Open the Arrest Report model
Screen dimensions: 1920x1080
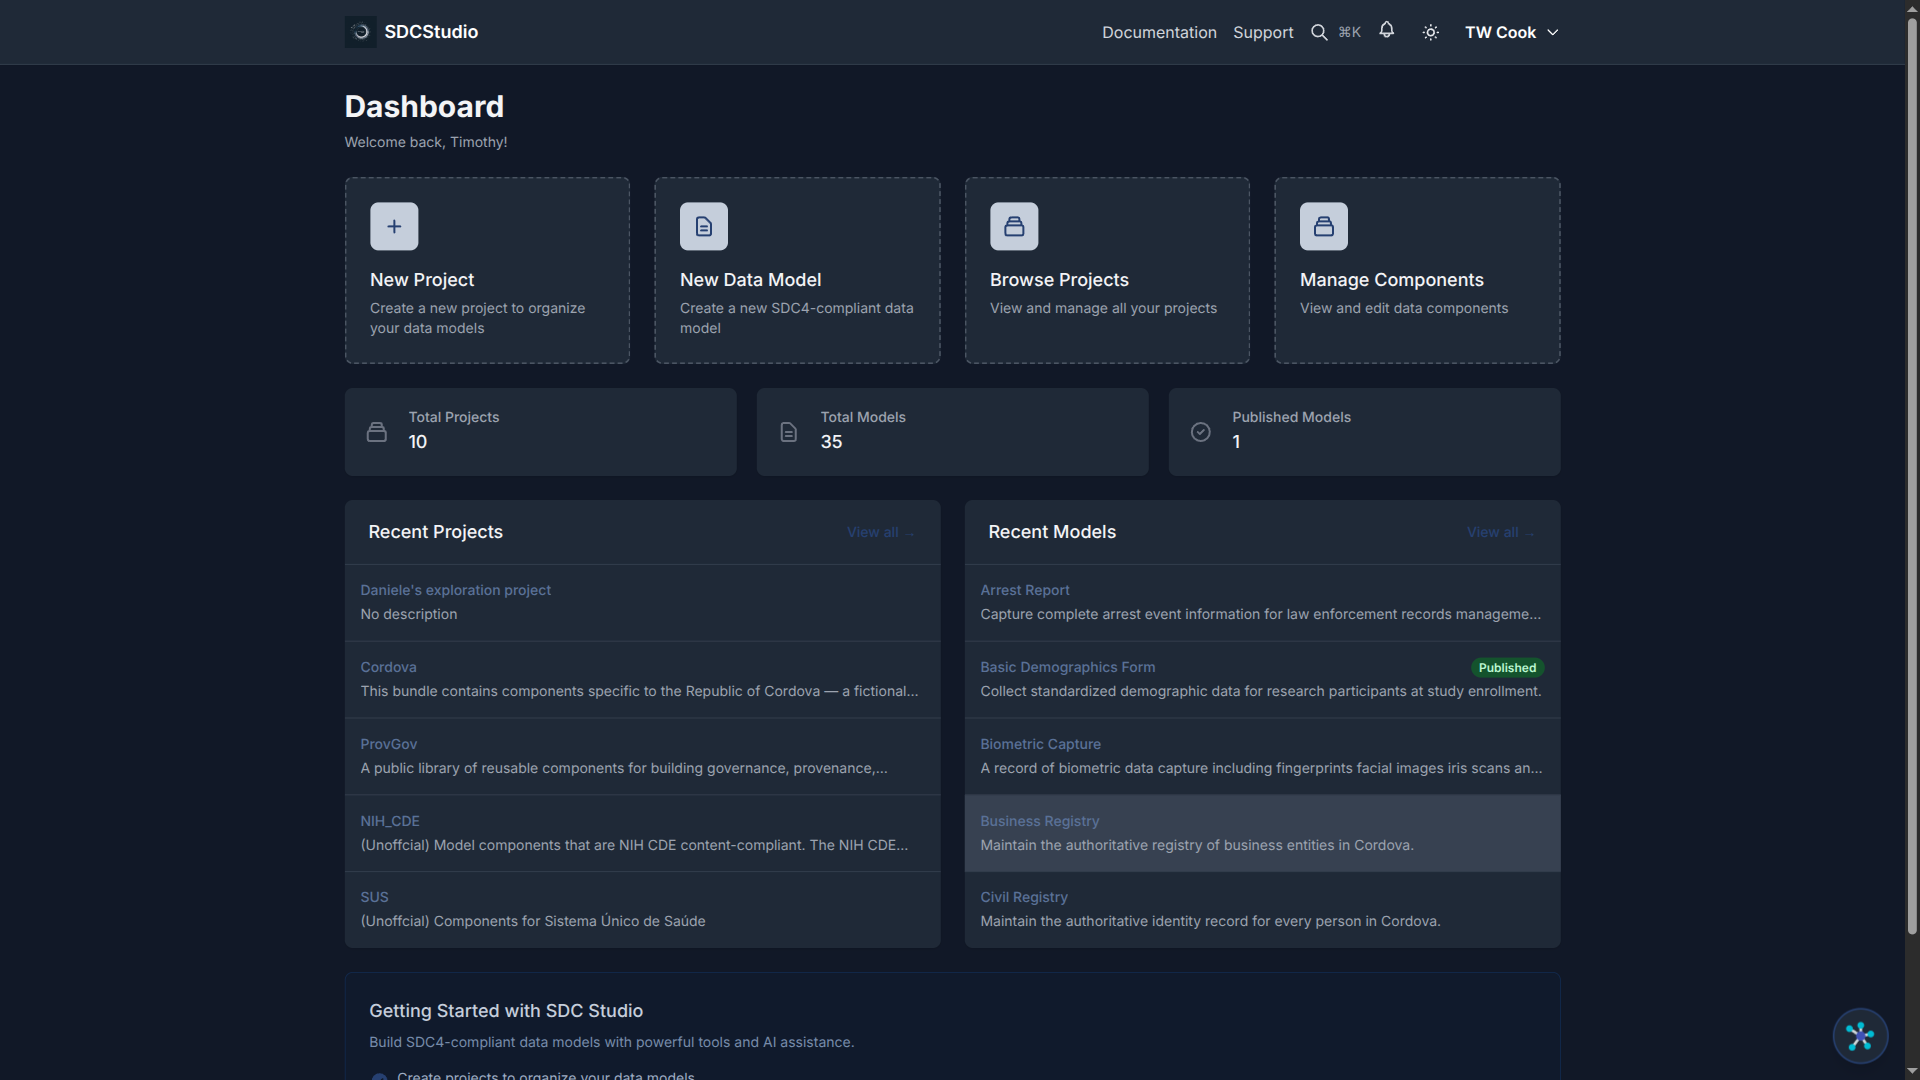coord(1024,590)
